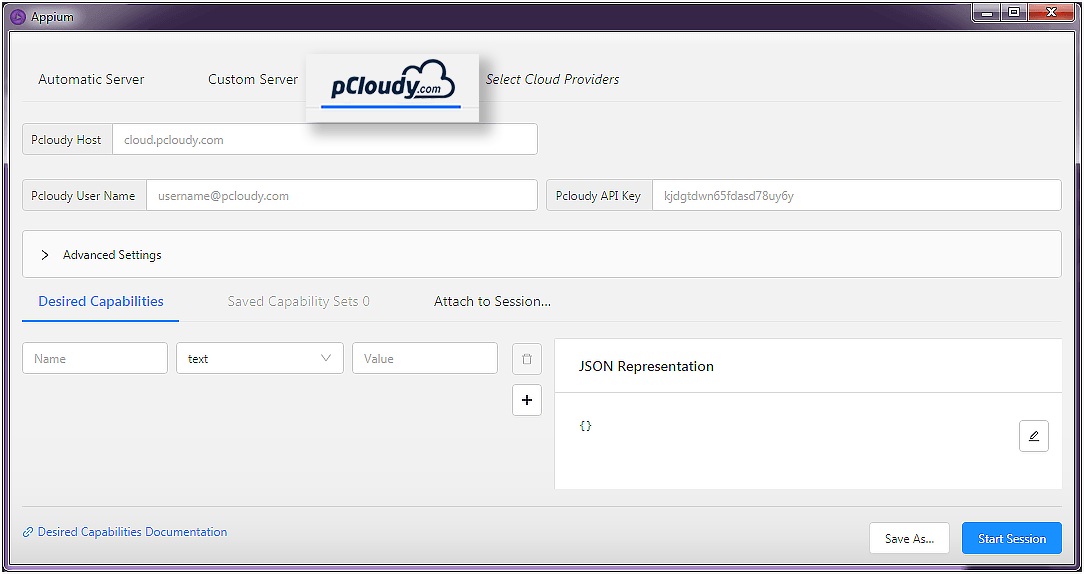The image size is (1084, 574).
Task: Click the Appium logo in the title bar
Action: point(17,17)
